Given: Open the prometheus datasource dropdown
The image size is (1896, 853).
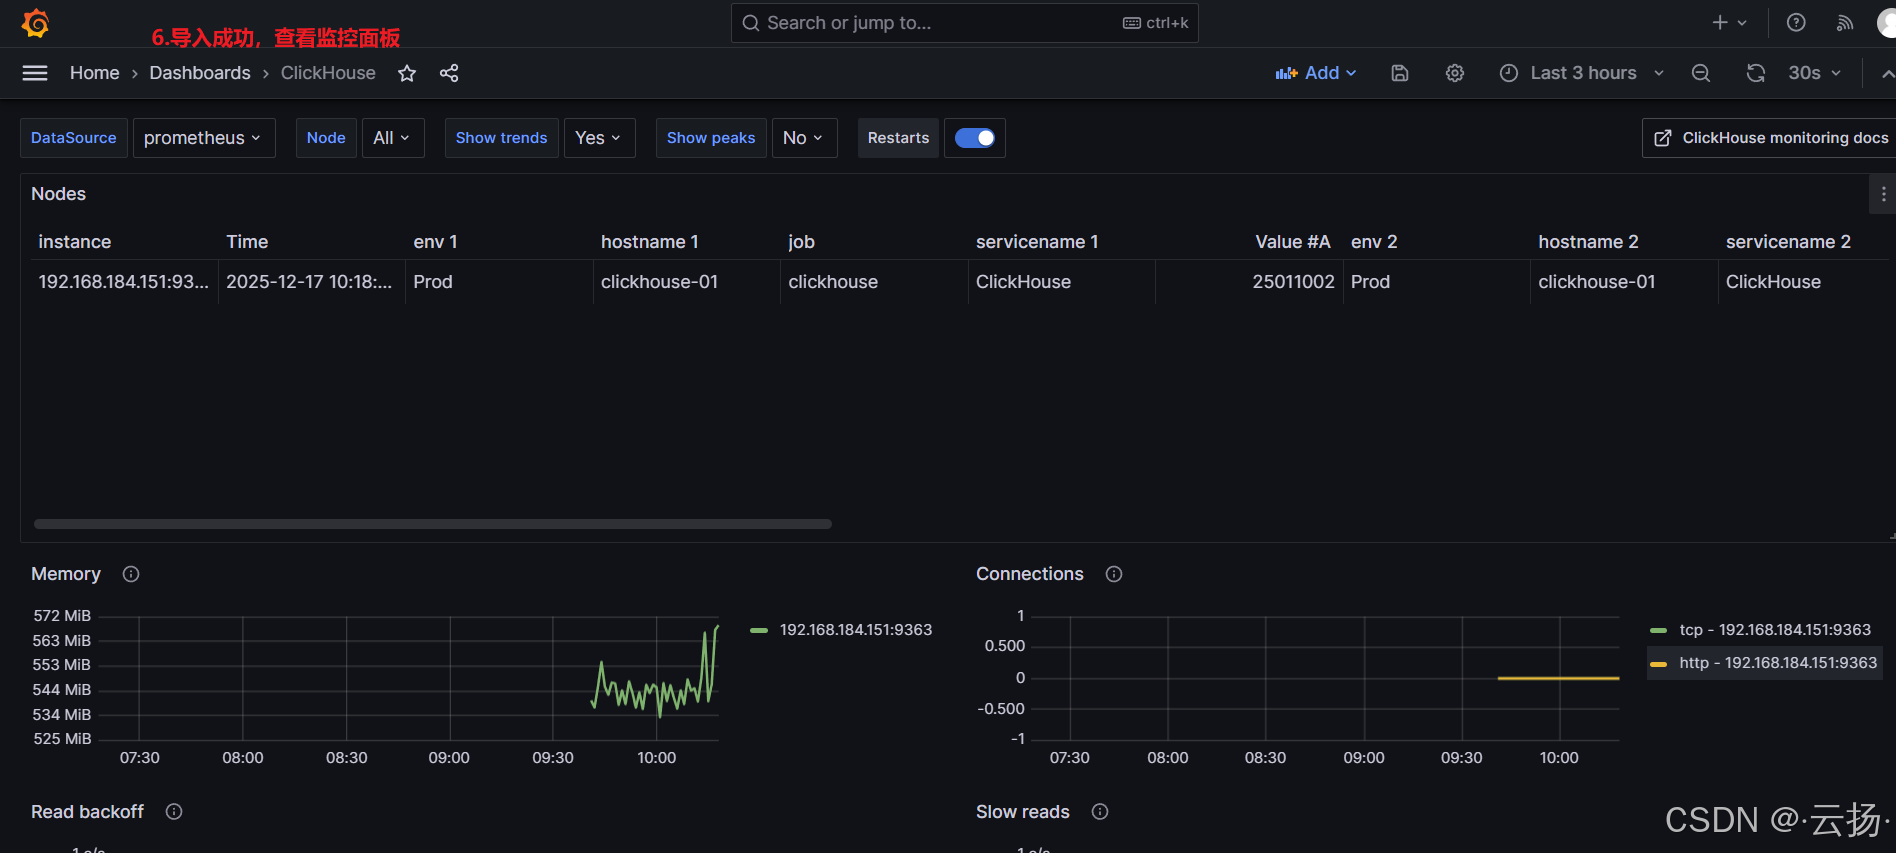Looking at the screenshot, I should click(x=204, y=138).
